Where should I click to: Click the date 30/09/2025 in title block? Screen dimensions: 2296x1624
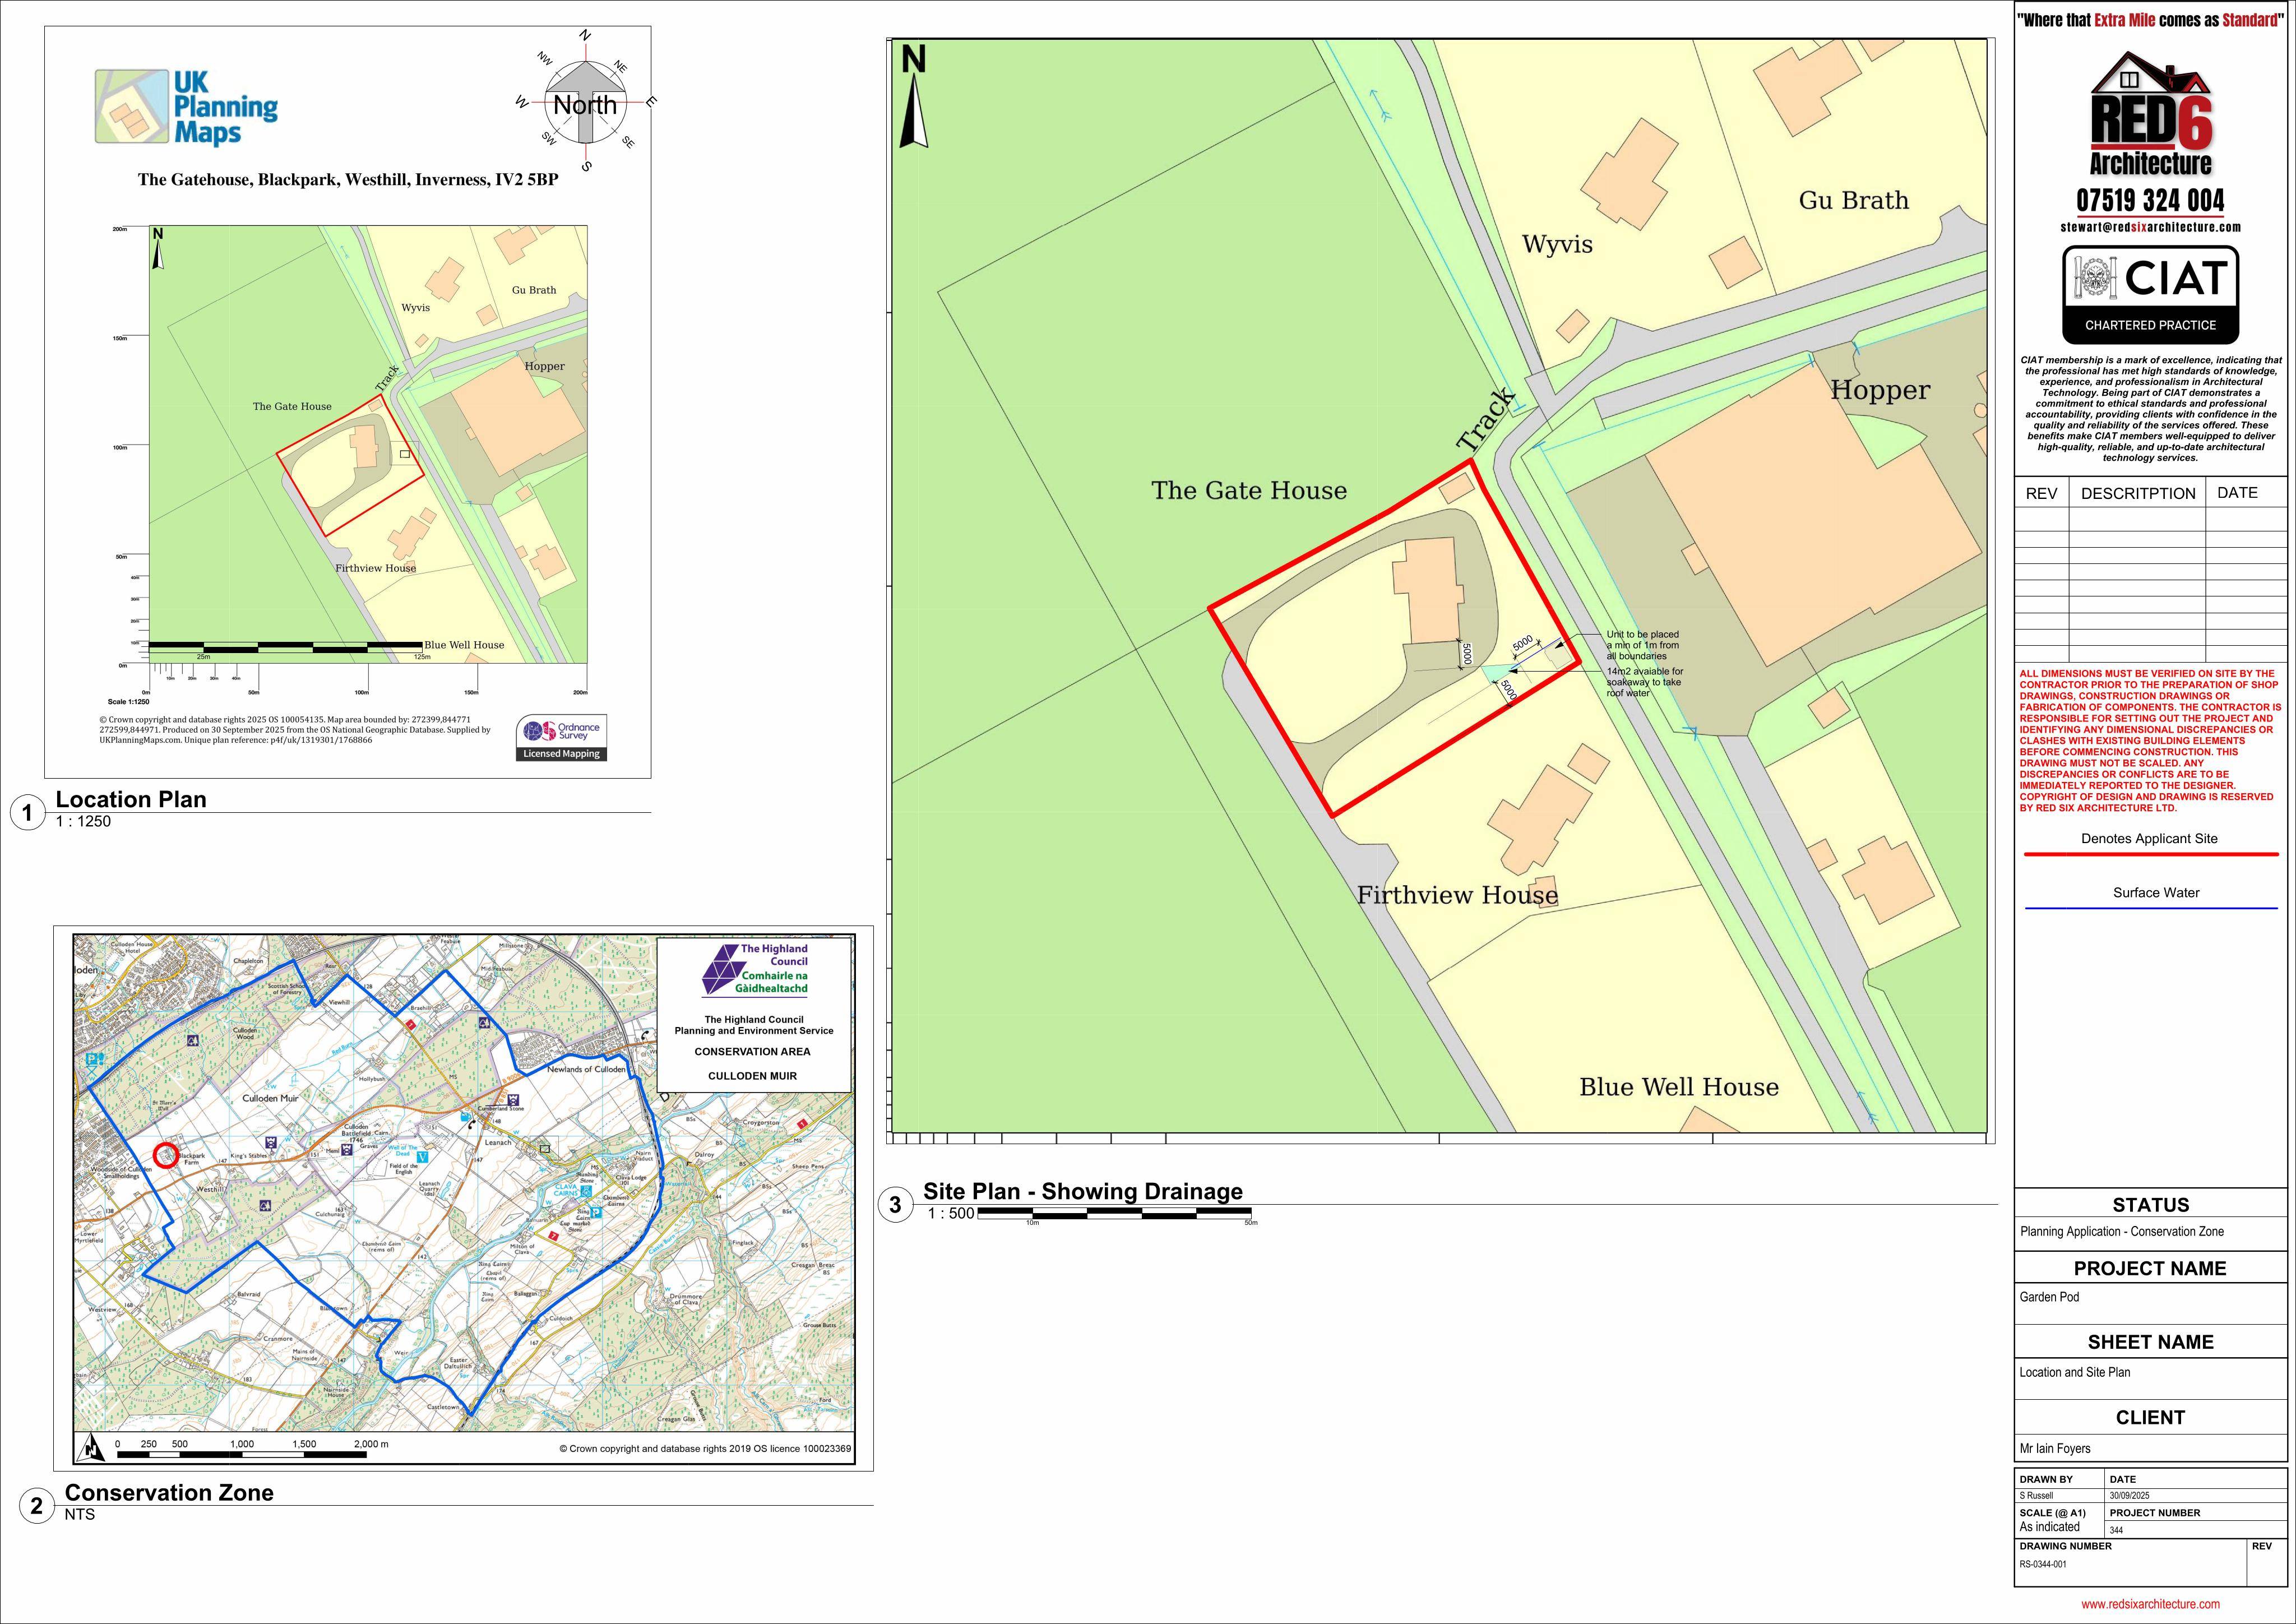(2130, 1496)
